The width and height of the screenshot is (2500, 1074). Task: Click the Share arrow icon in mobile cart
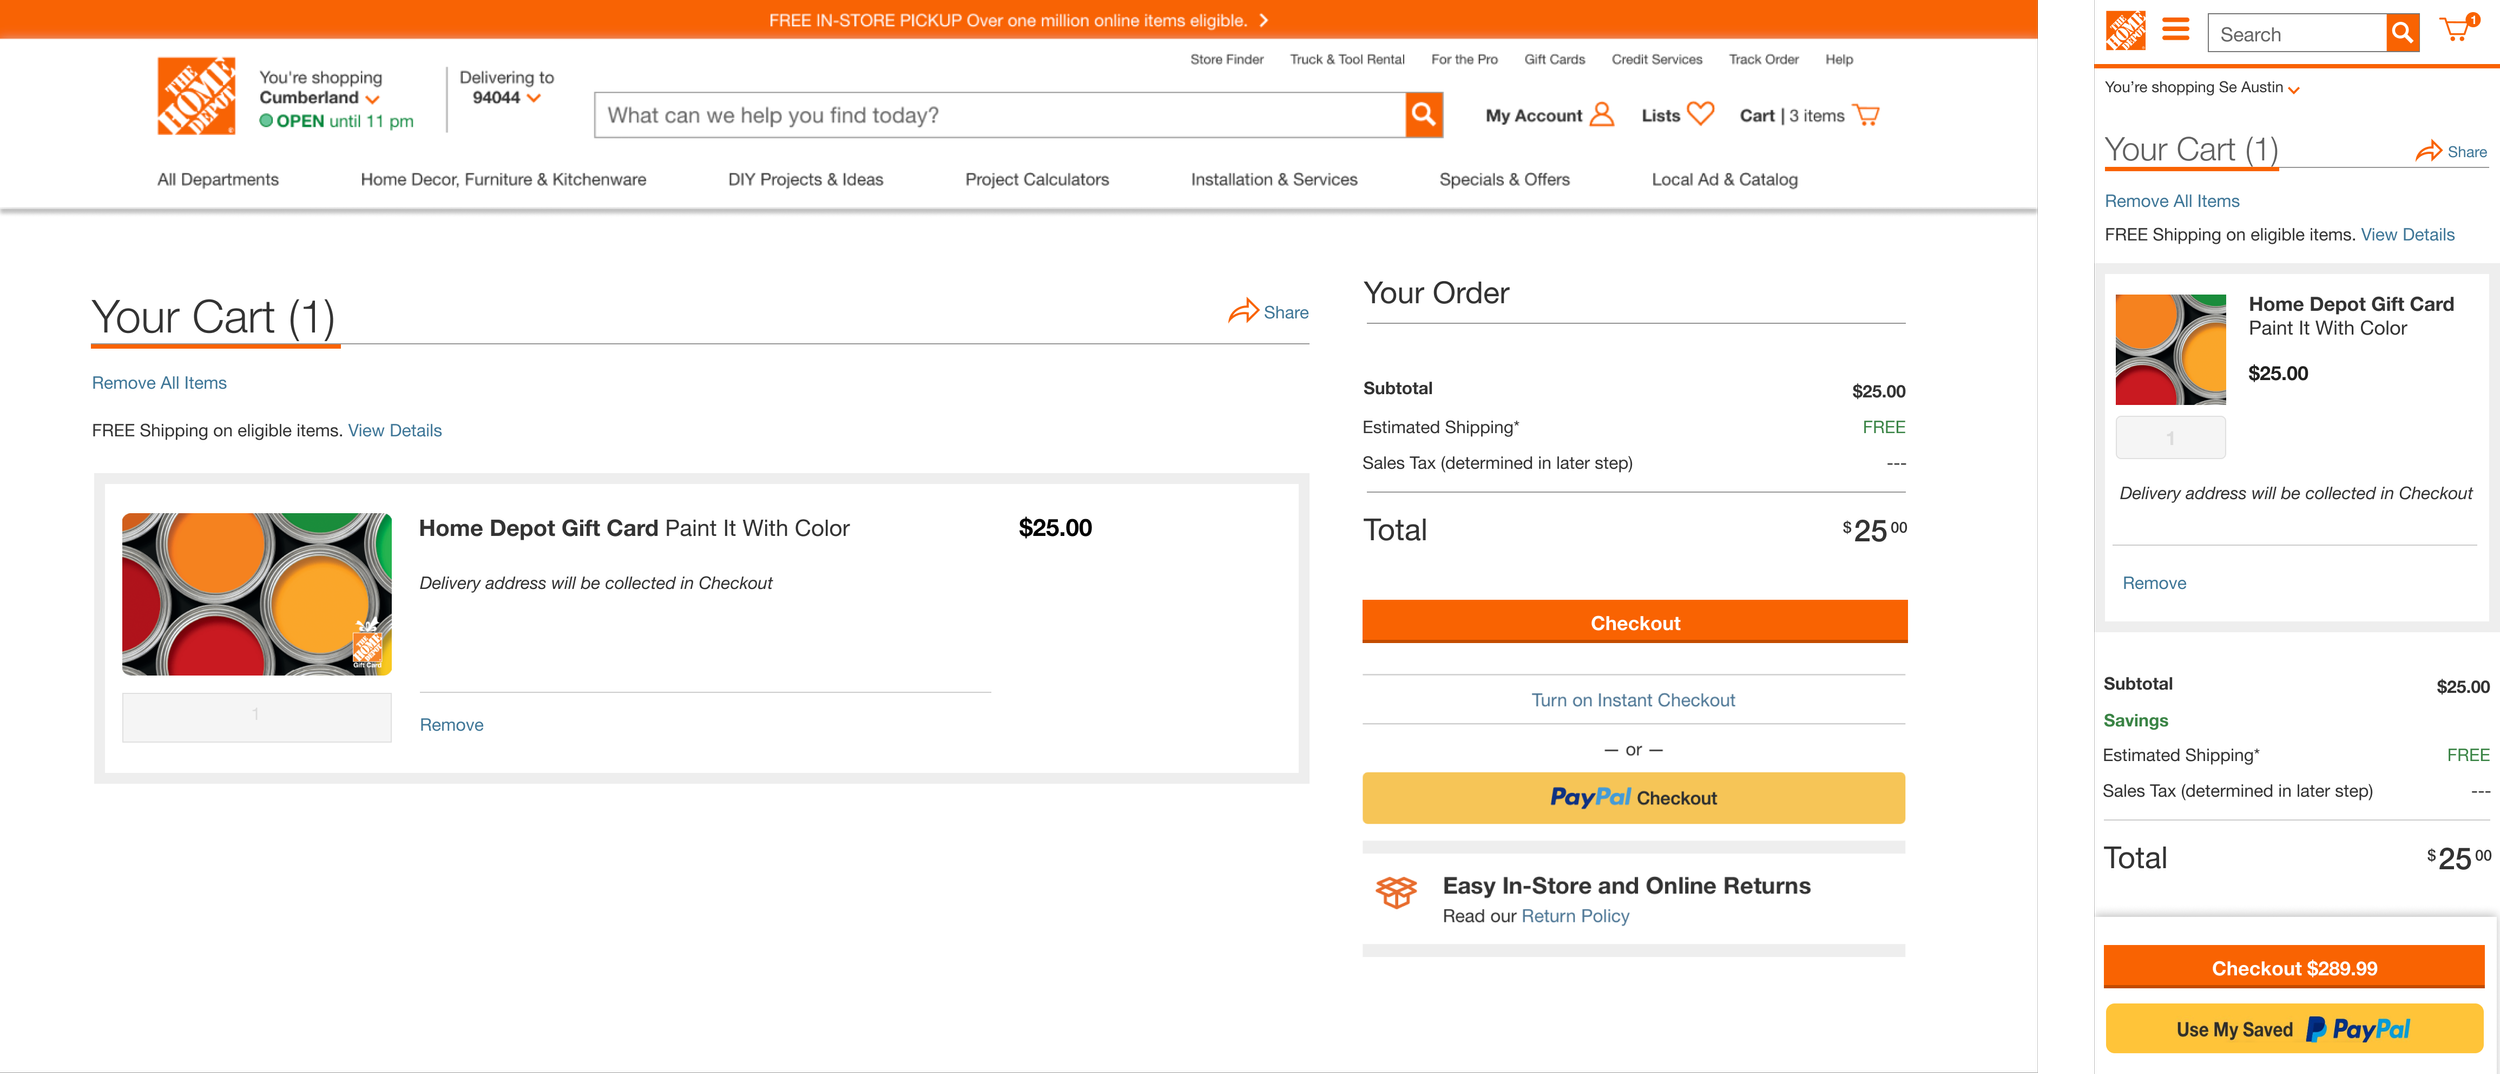point(2429,151)
